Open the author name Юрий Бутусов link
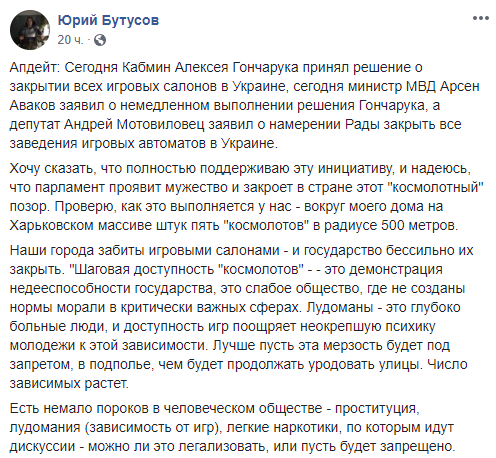 pyautogui.click(x=108, y=20)
